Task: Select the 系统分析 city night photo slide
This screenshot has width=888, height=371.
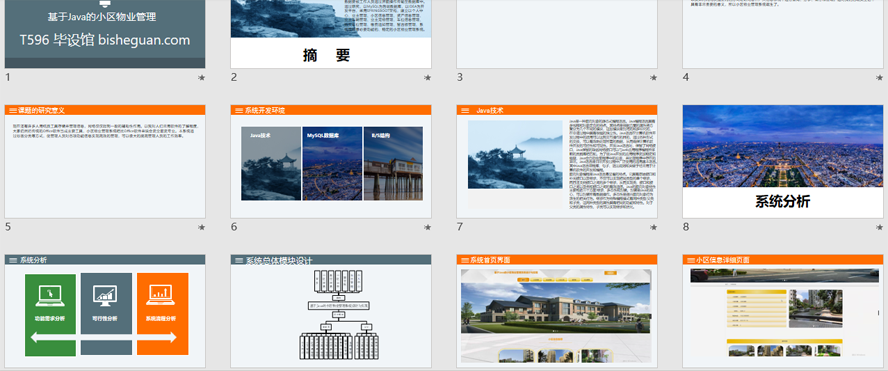Action: [783, 161]
